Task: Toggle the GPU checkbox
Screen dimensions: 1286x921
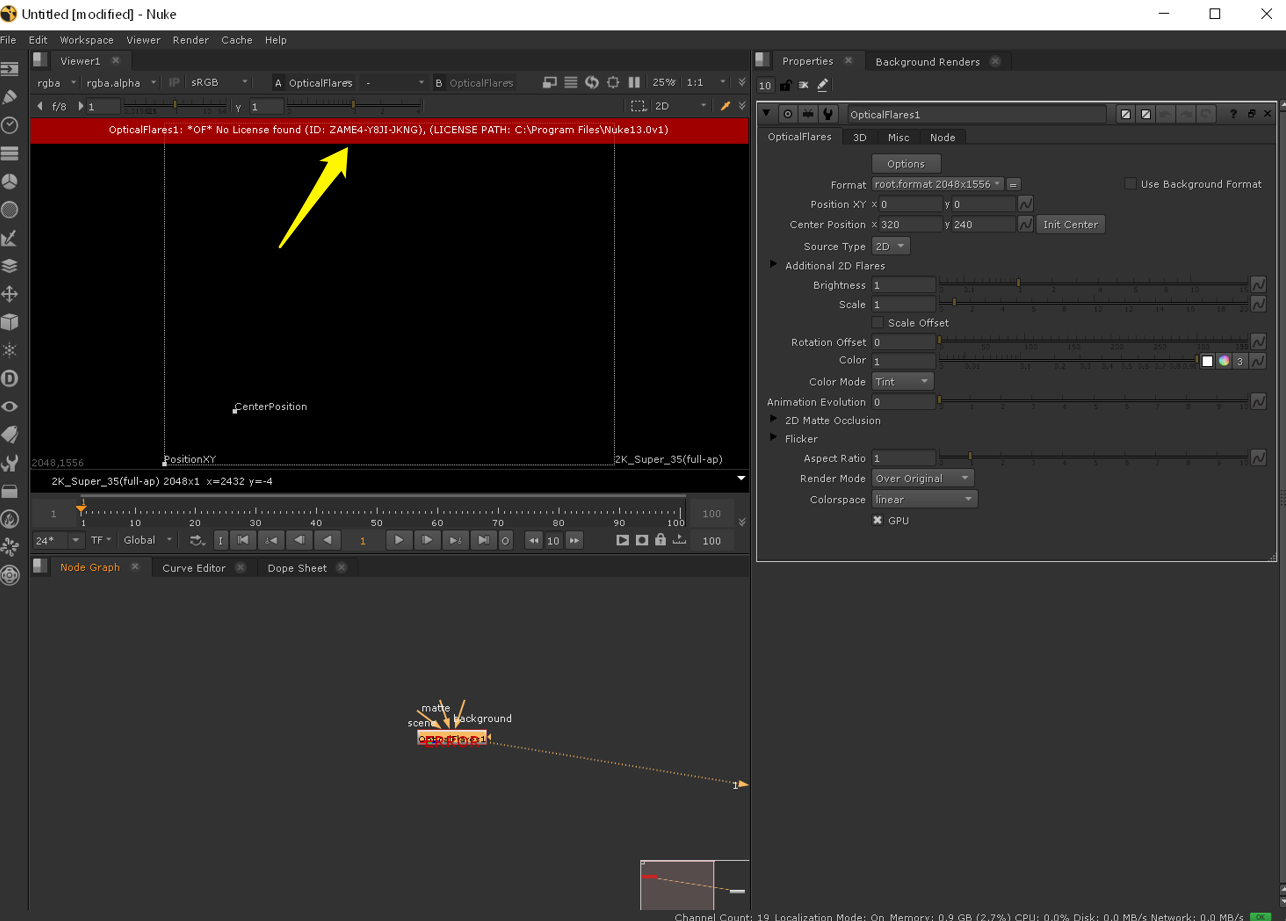Action: 877,520
